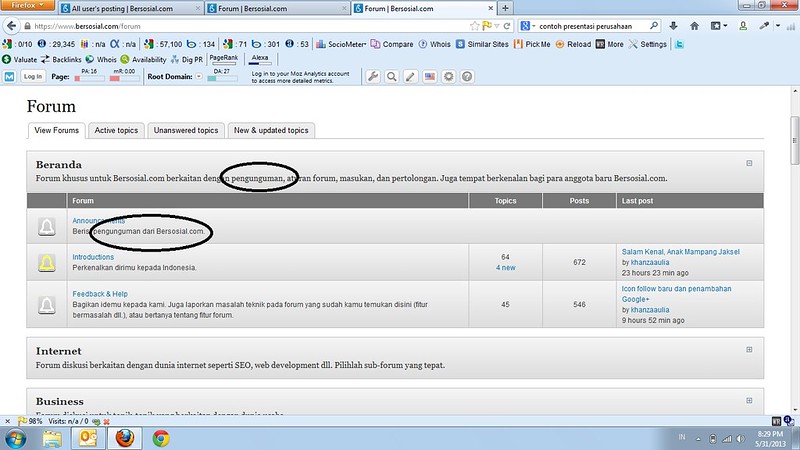Expand the Root Domain dropdown in MozBar

[x=199, y=77]
